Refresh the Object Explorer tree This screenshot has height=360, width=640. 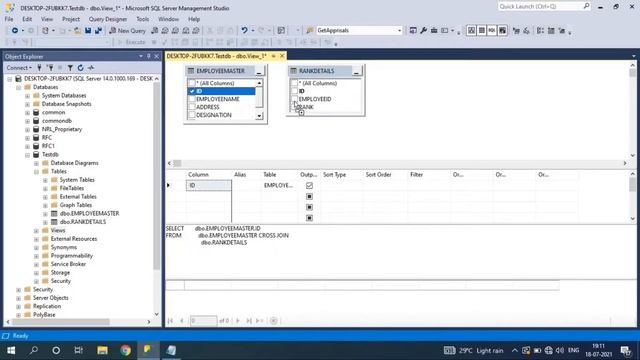(x=80, y=68)
